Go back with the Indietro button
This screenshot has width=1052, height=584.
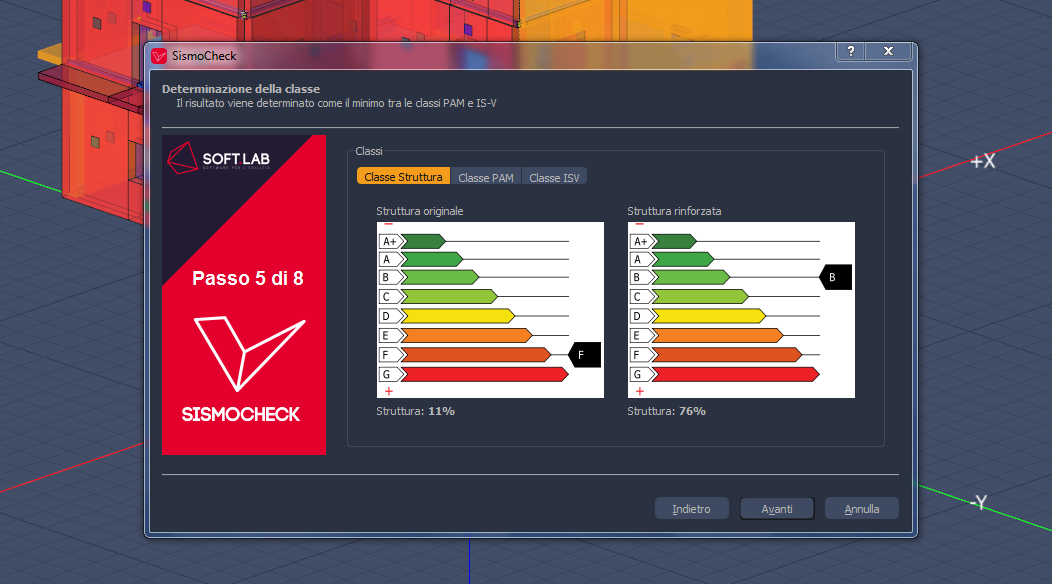[692, 509]
